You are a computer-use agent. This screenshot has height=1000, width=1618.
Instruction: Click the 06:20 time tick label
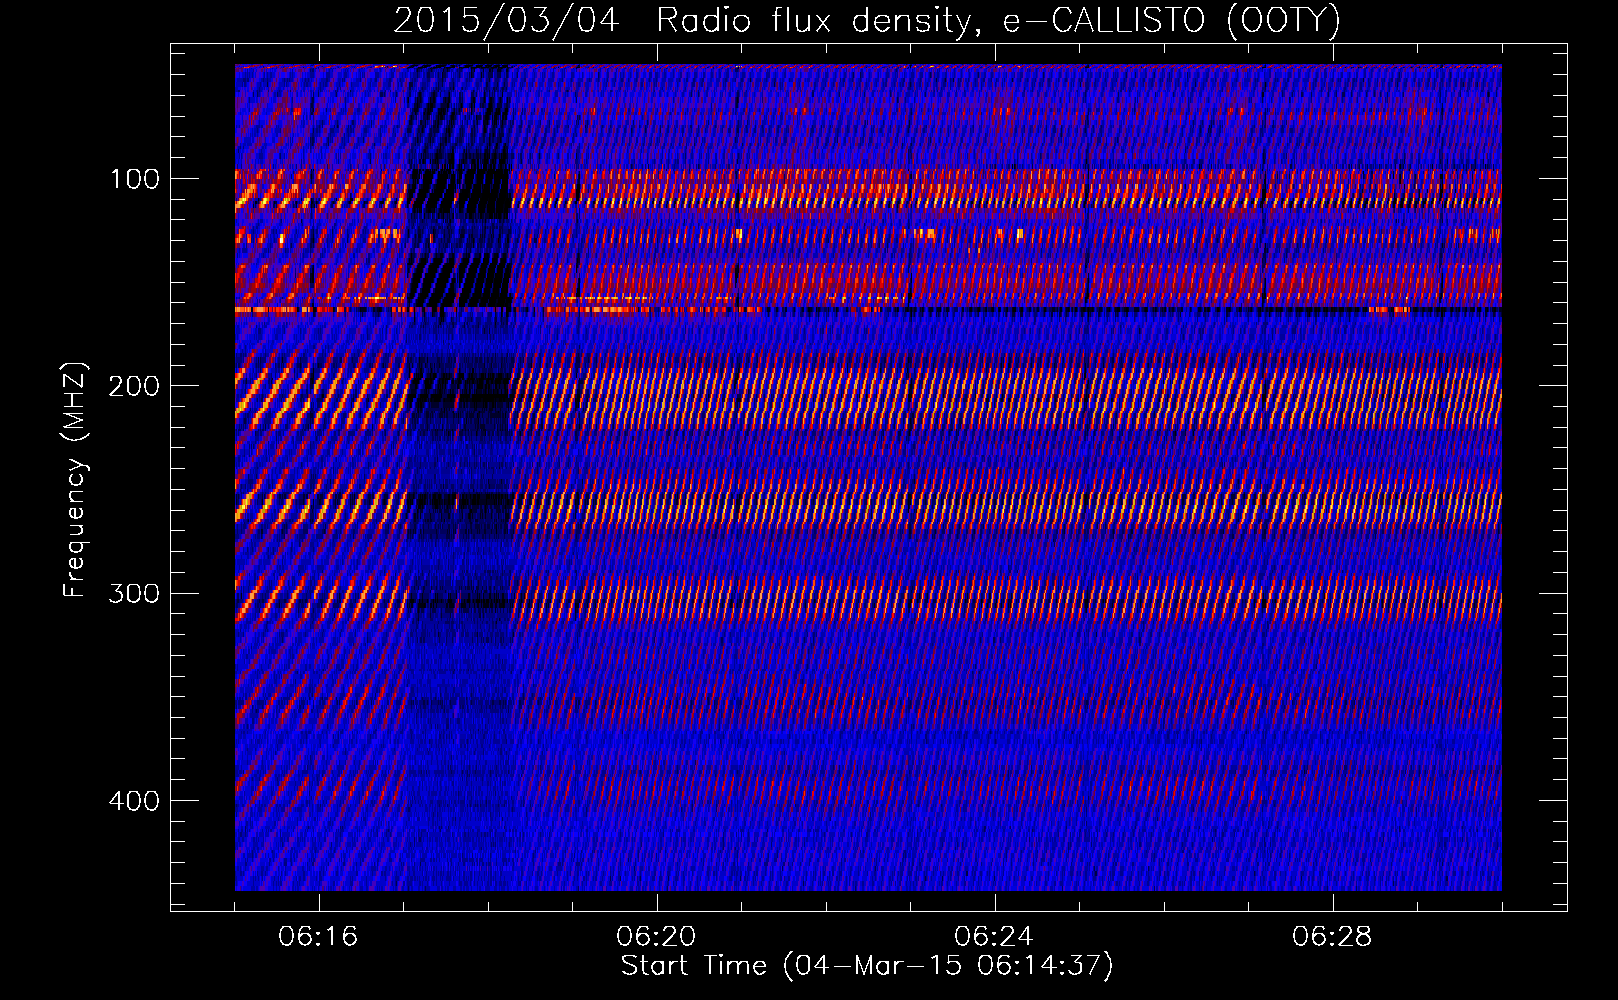656,937
